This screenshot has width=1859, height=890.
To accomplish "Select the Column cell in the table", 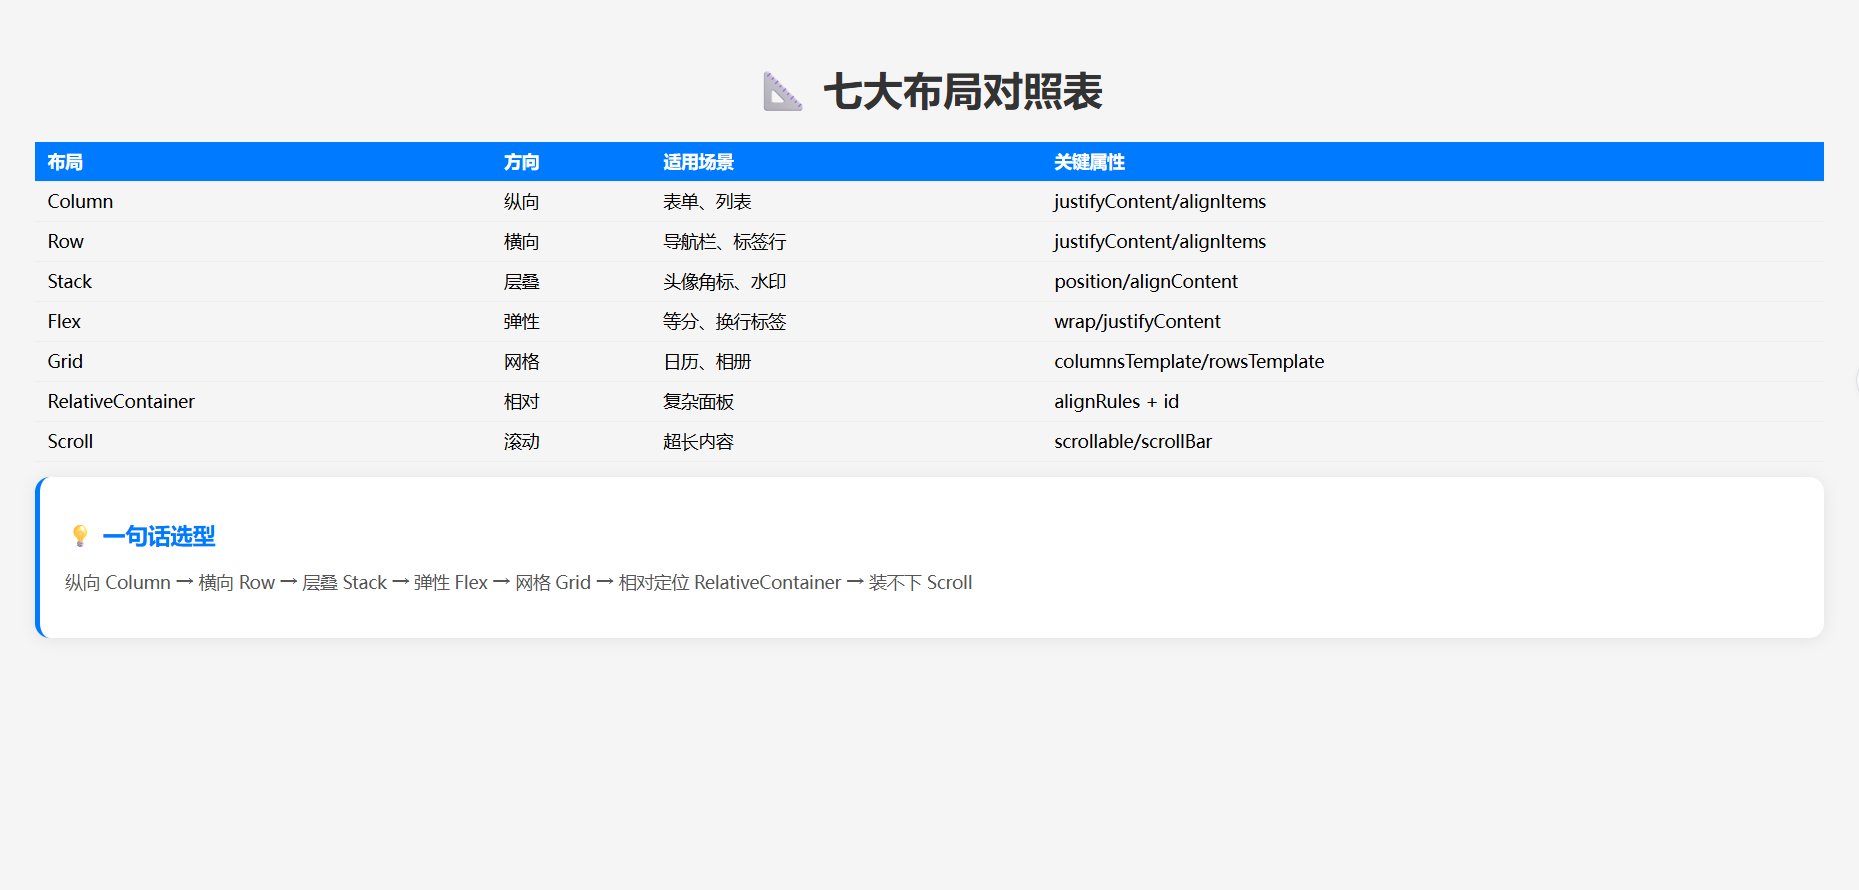I will pos(80,201).
